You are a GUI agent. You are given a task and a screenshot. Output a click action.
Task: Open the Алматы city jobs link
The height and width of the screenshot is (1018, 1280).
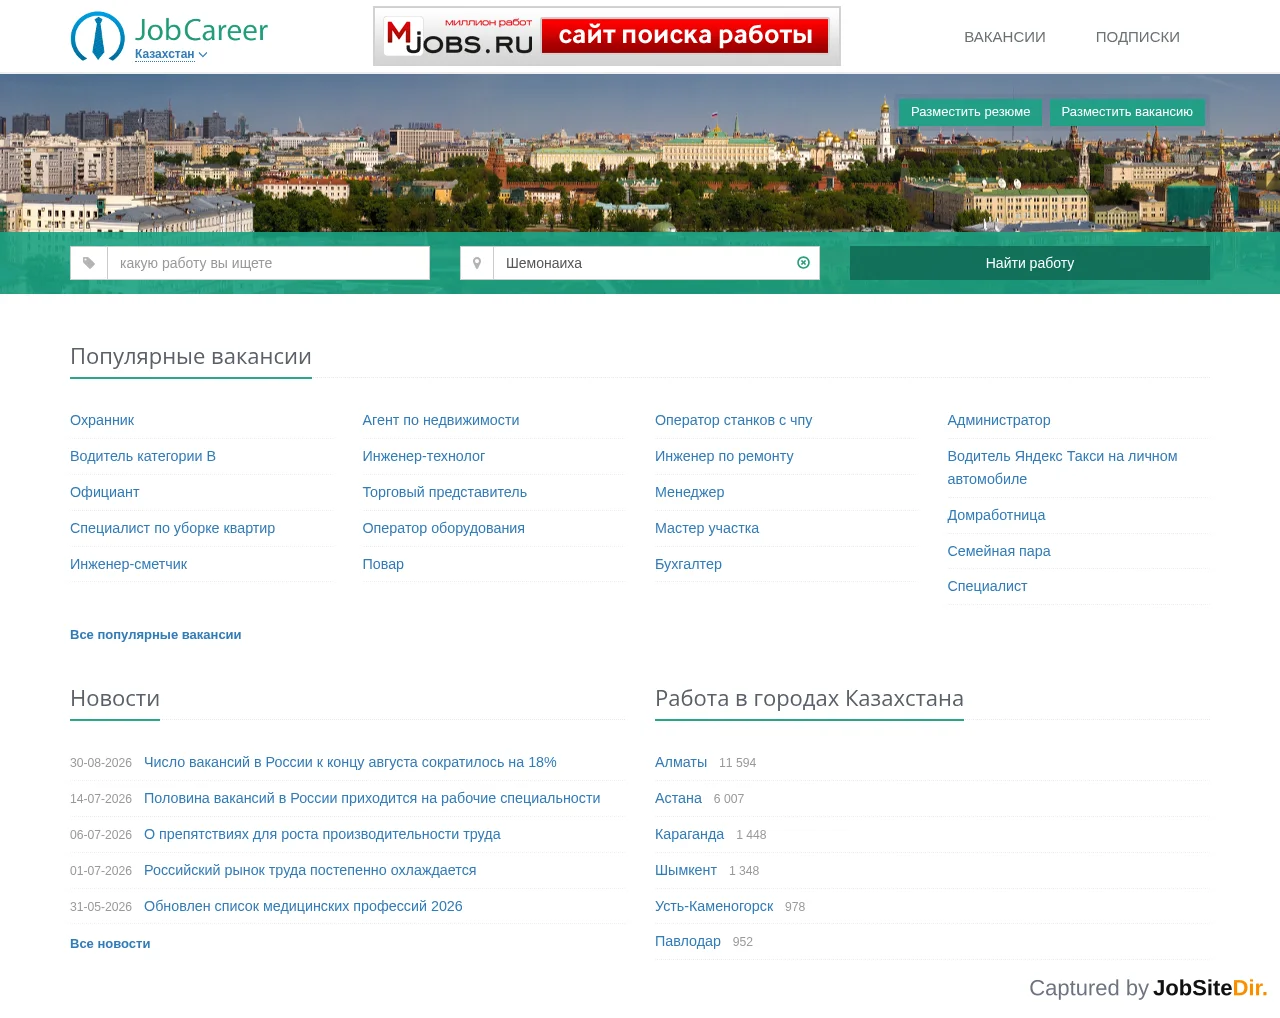tap(681, 762)
